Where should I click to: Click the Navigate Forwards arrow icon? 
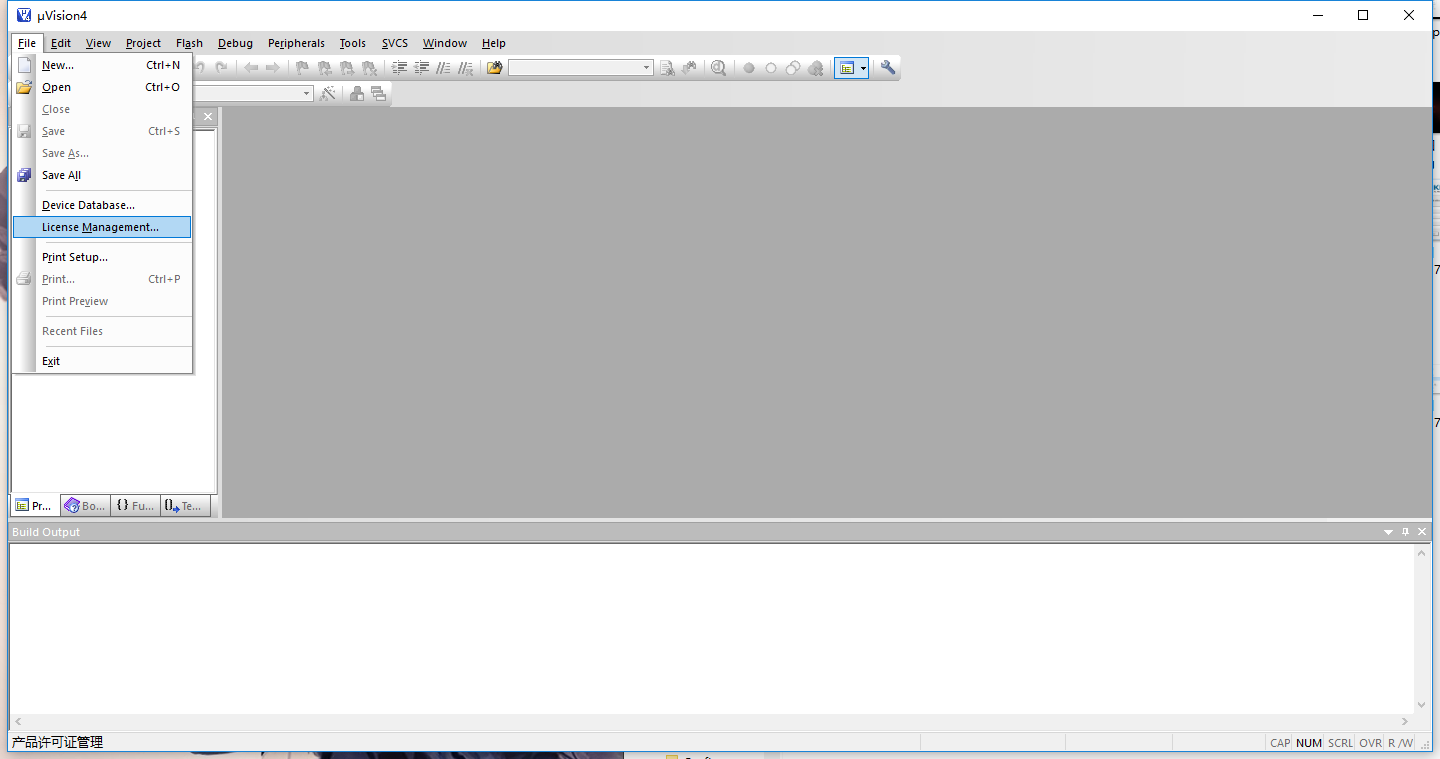pos(272,68)
